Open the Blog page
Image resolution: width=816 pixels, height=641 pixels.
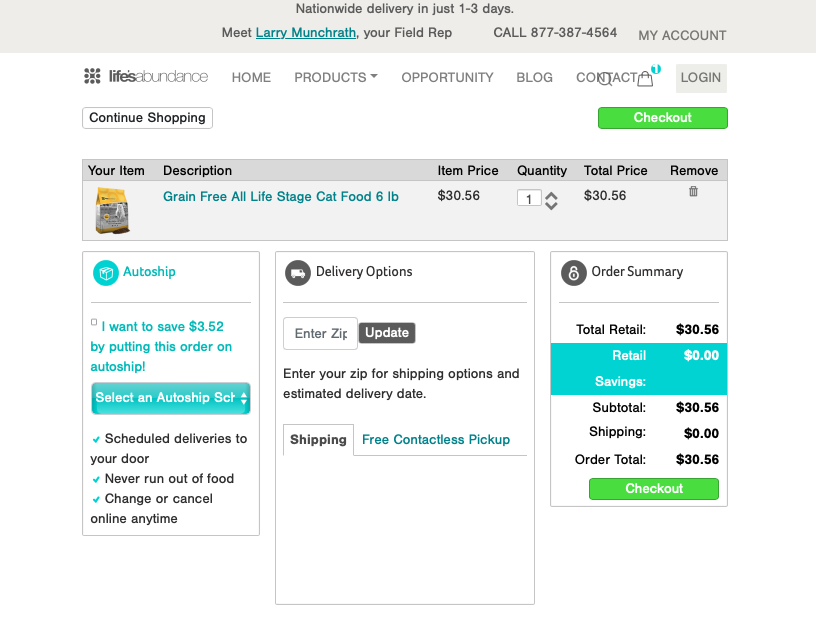click(x=534, y=77)
